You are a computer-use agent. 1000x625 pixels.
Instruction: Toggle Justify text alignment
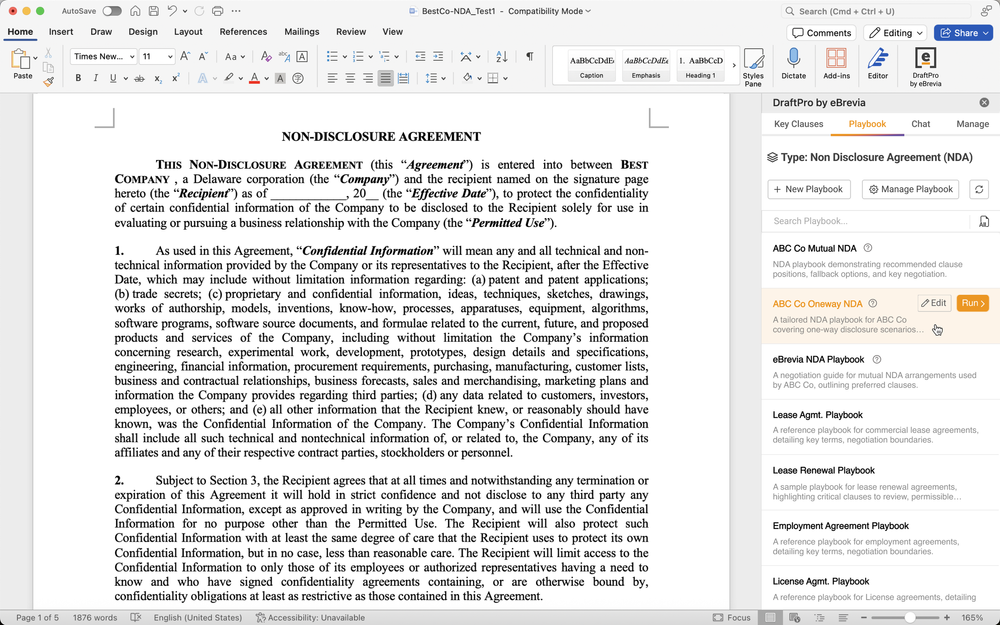coord(385,78)
